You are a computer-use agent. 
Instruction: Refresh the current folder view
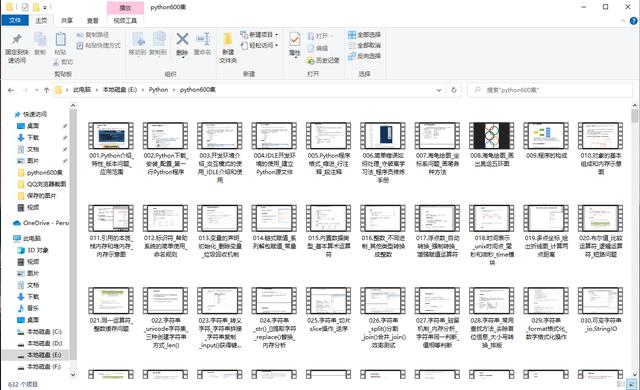pos(453,90)
